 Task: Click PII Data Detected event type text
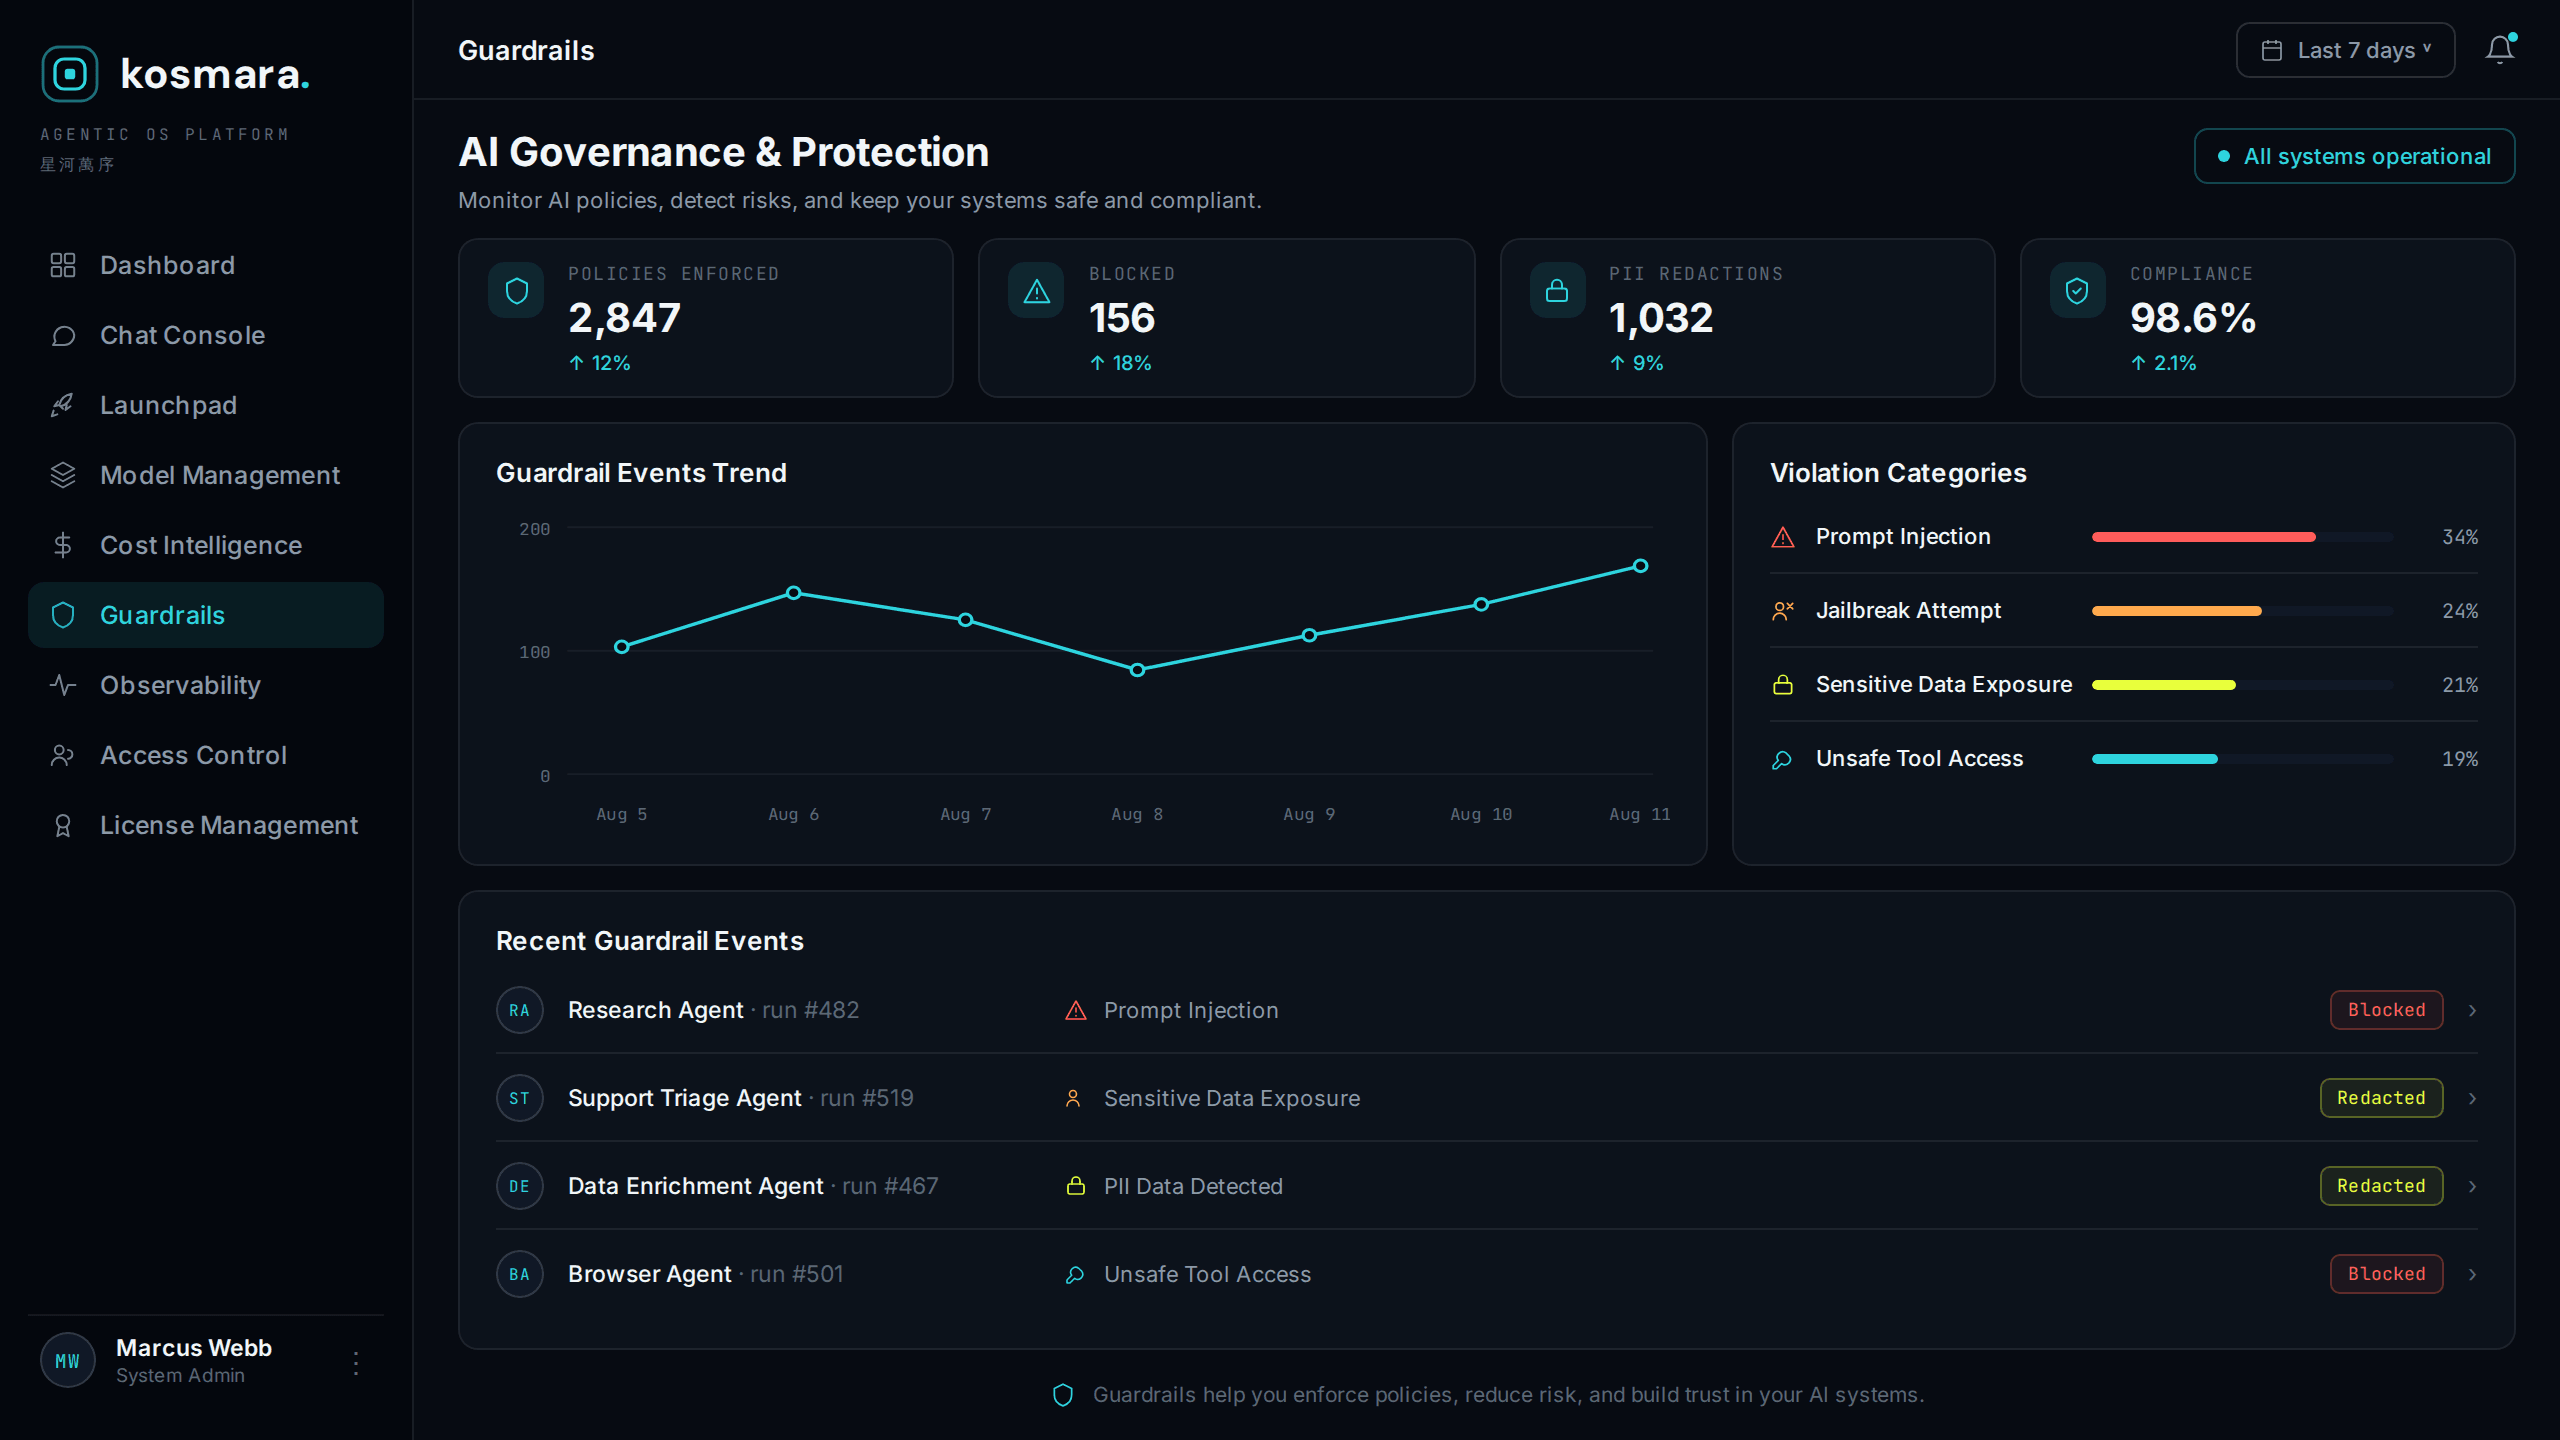tap(1193, 1186)
